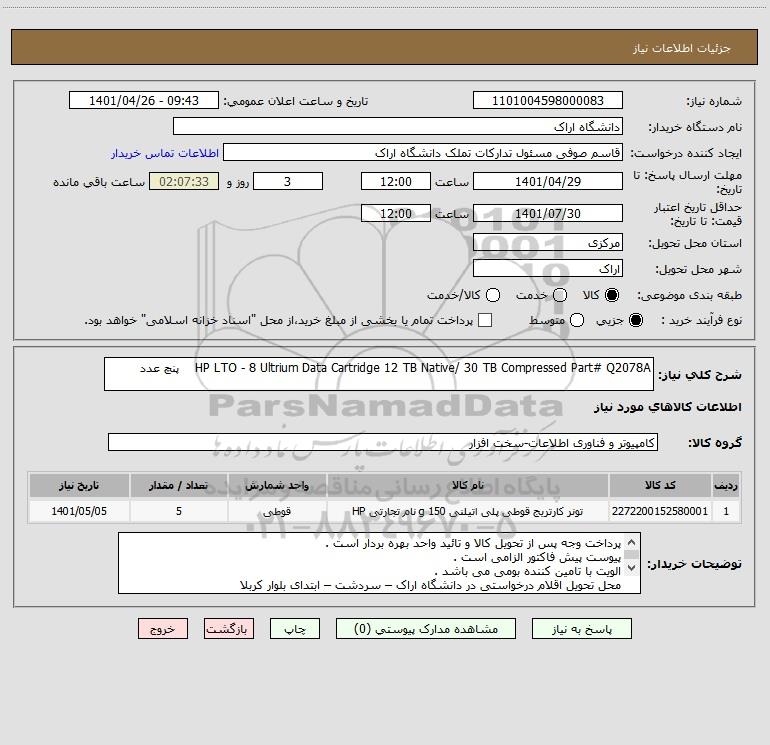
Task: Click the validity time 12:00 field beside 1401/07/30
Action: click(x=396, y=213)
